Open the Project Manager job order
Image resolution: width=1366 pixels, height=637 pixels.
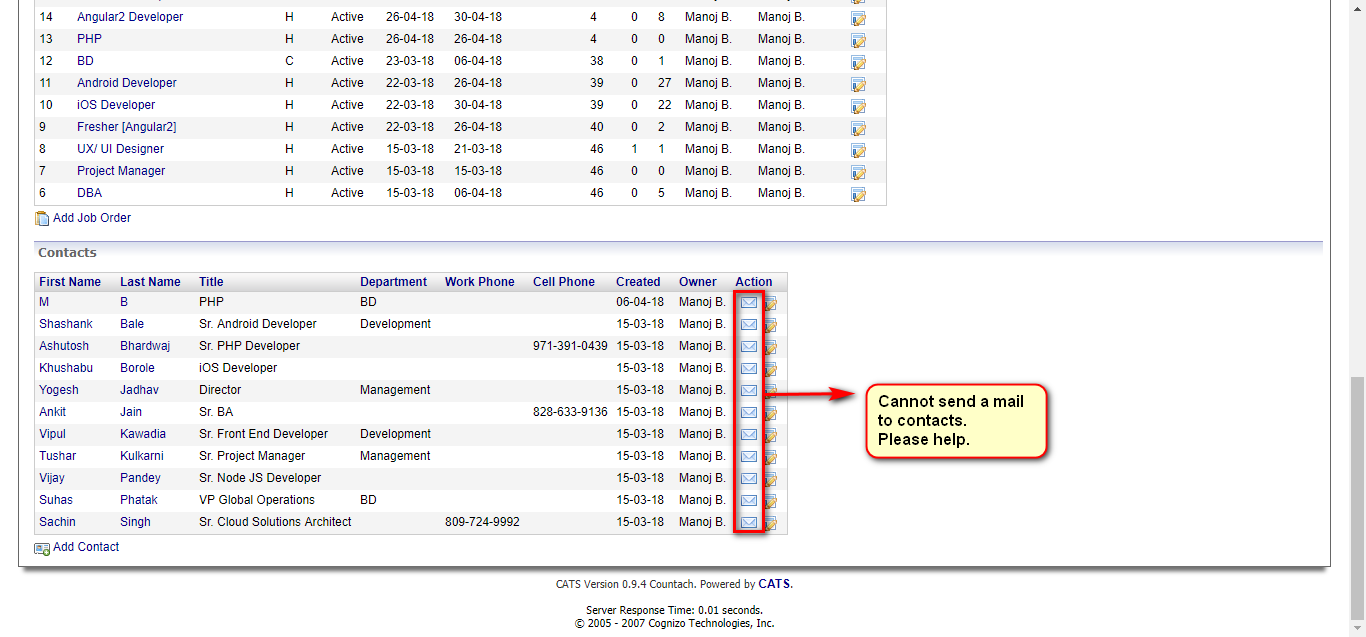[x=121, y=171]
